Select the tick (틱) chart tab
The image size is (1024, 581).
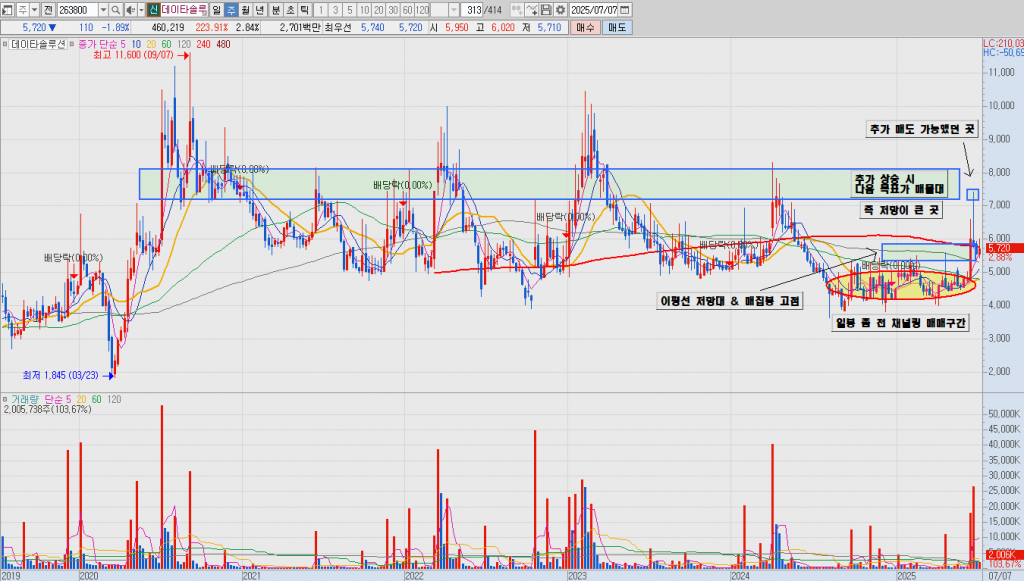click(305, 9)
